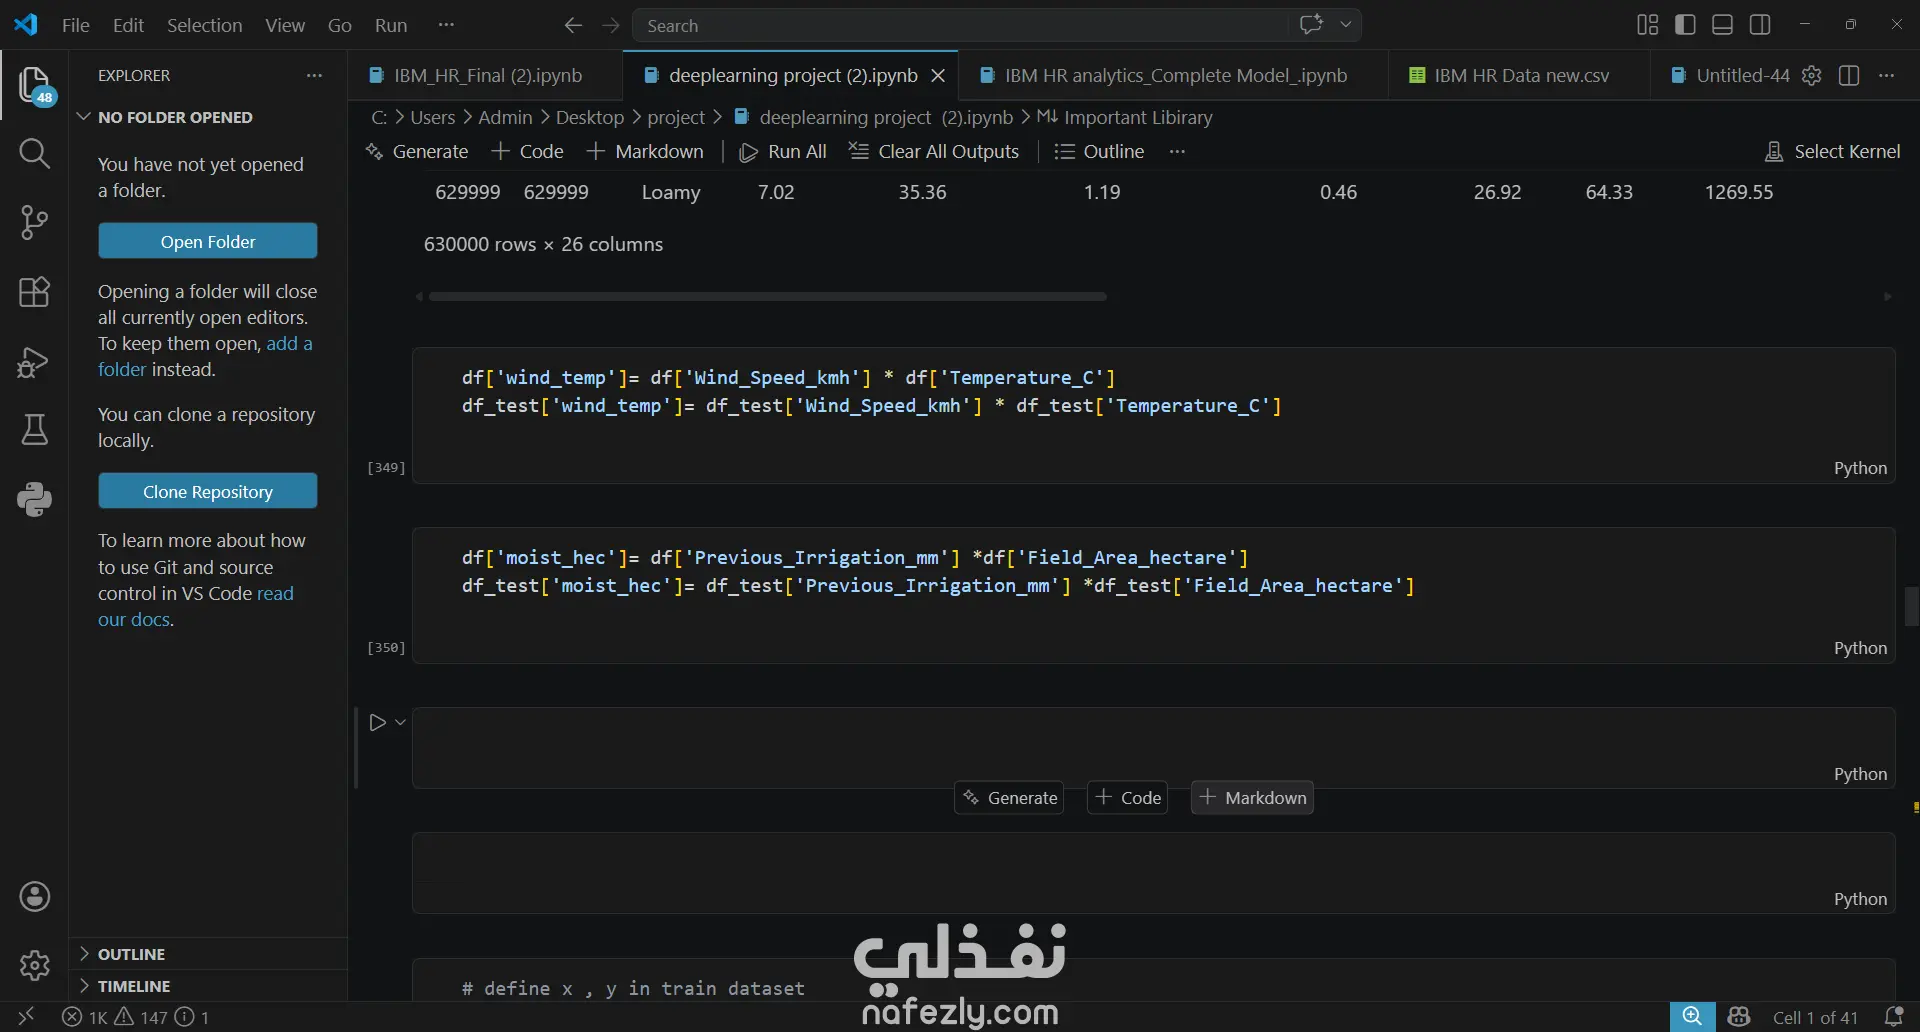
Task: Open the Accounts menu icon
Action: point(35,896)
